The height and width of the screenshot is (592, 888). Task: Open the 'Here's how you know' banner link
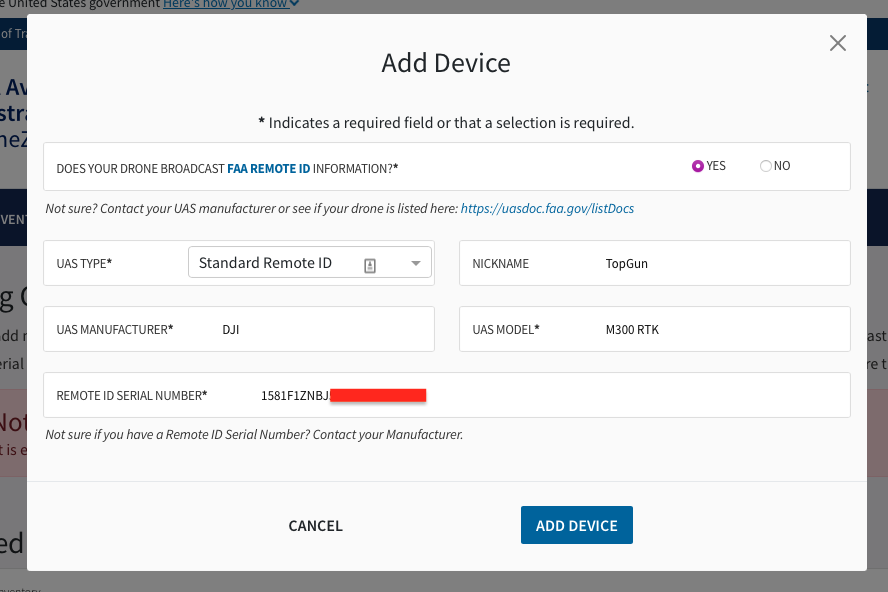pyautogui.click(x=230, y=4)
